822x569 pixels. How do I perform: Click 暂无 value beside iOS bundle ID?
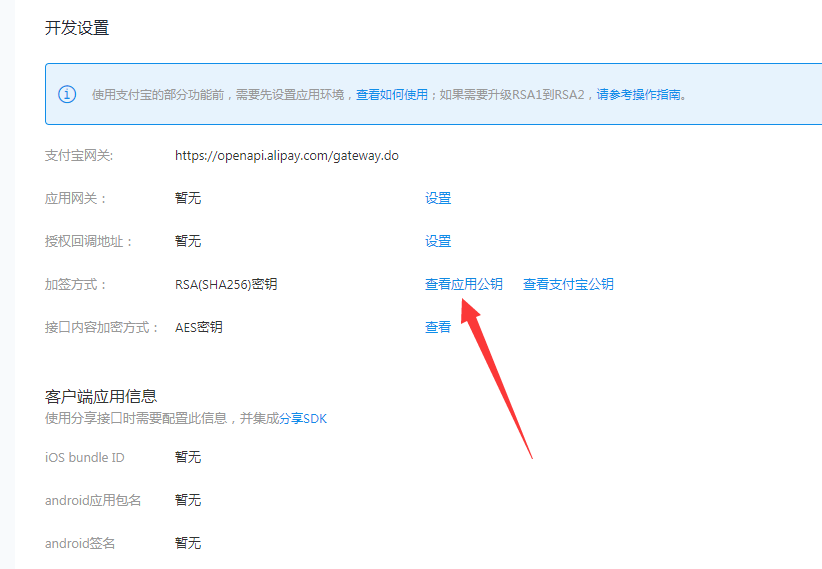click(188, 457)
